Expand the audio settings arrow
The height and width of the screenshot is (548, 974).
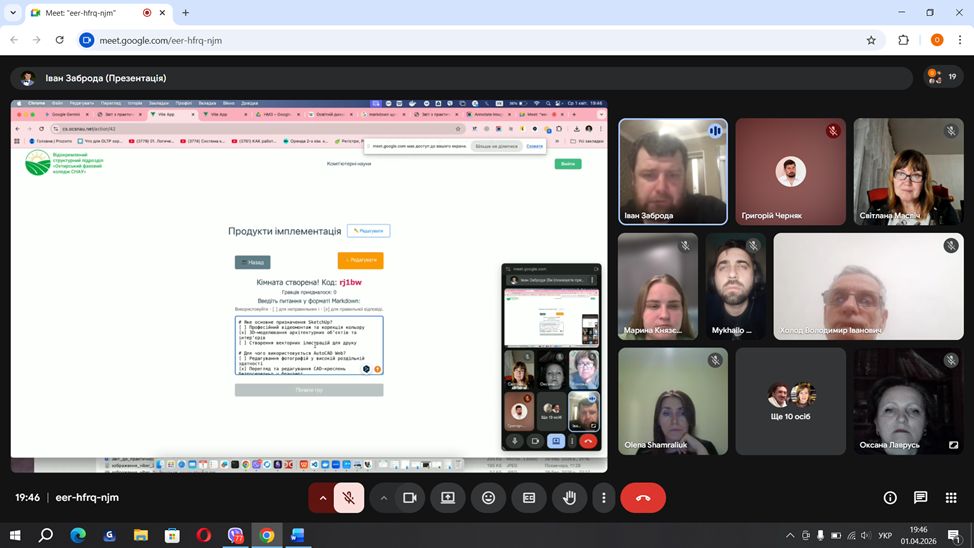tap(322, 497)
